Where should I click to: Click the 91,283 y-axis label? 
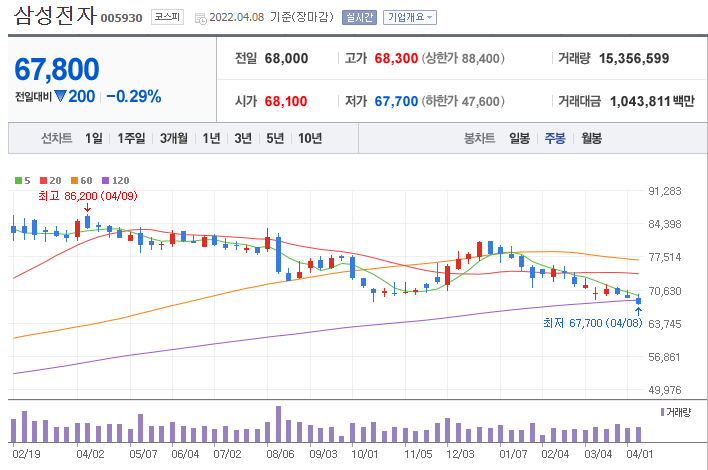tap(665, 191)
